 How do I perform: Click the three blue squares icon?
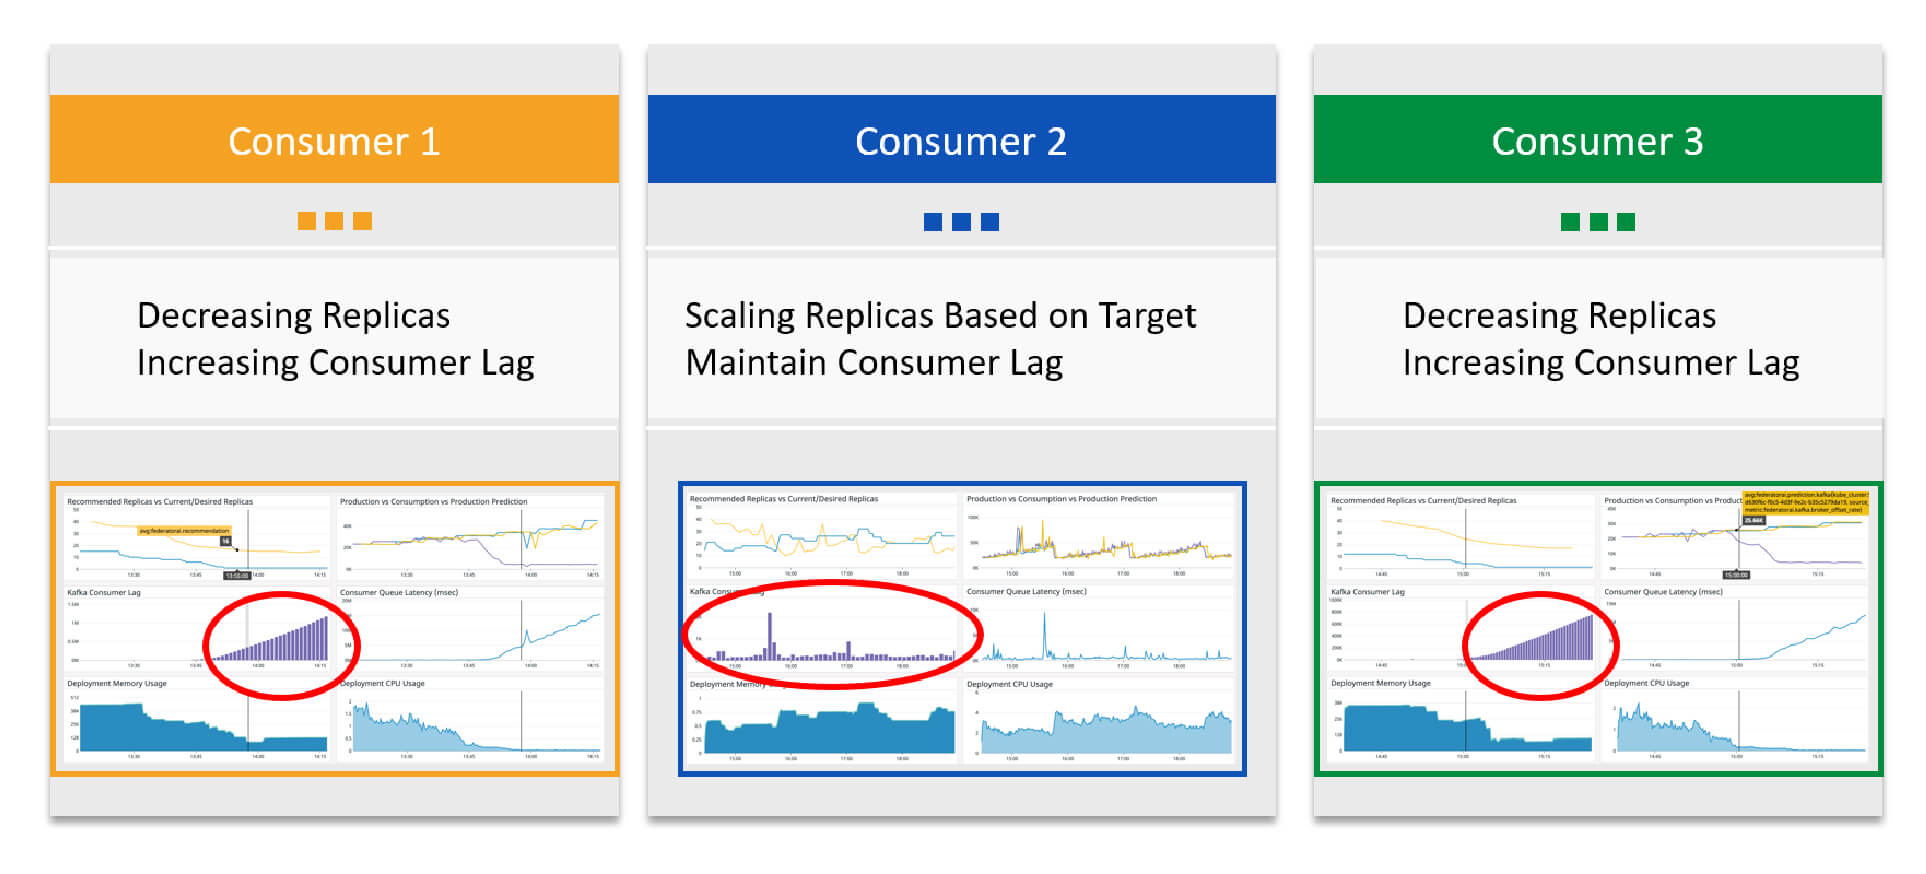point(961,222)
